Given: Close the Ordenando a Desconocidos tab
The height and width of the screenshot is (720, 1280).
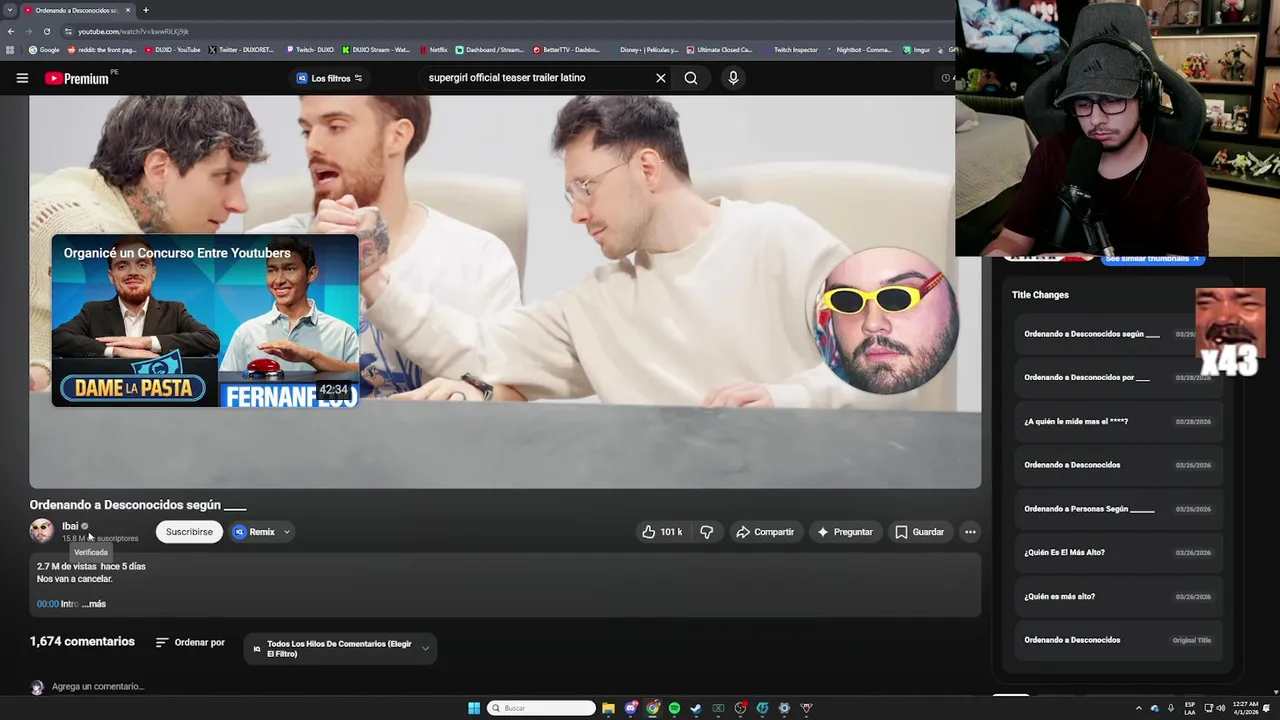Looking at the screenshot, I should coord(128,10).
